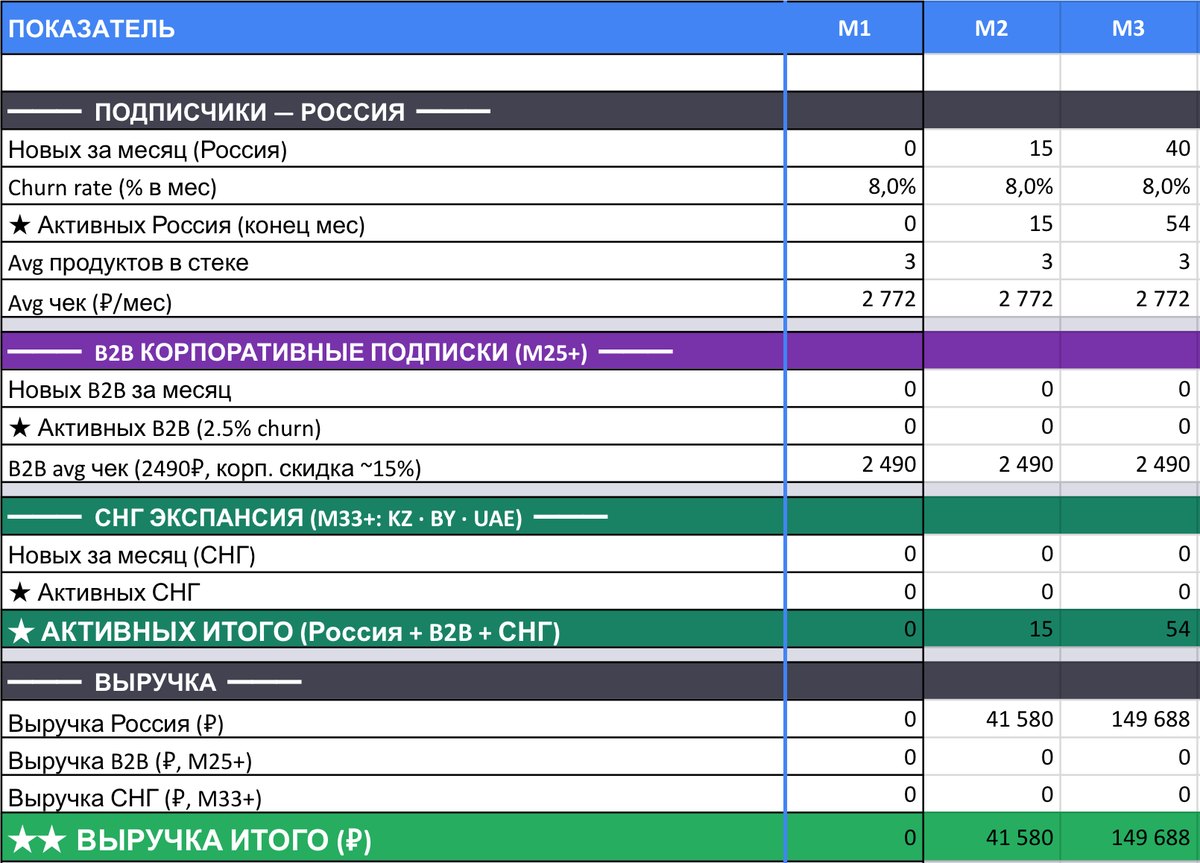The width and height of the screenshot is (1200, 863).
Task: Click the M1 Avg чек value 2 772
Action: 887,300
